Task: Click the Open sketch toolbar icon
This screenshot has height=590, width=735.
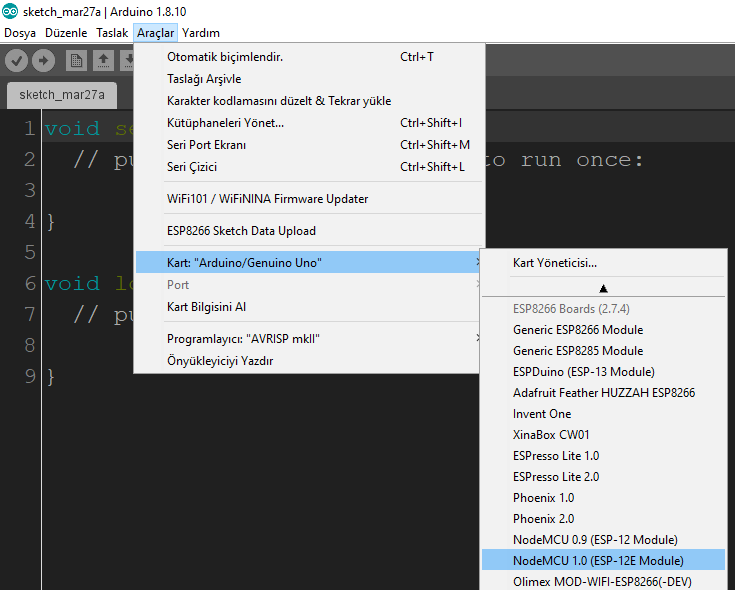Action: click(103, 61)
